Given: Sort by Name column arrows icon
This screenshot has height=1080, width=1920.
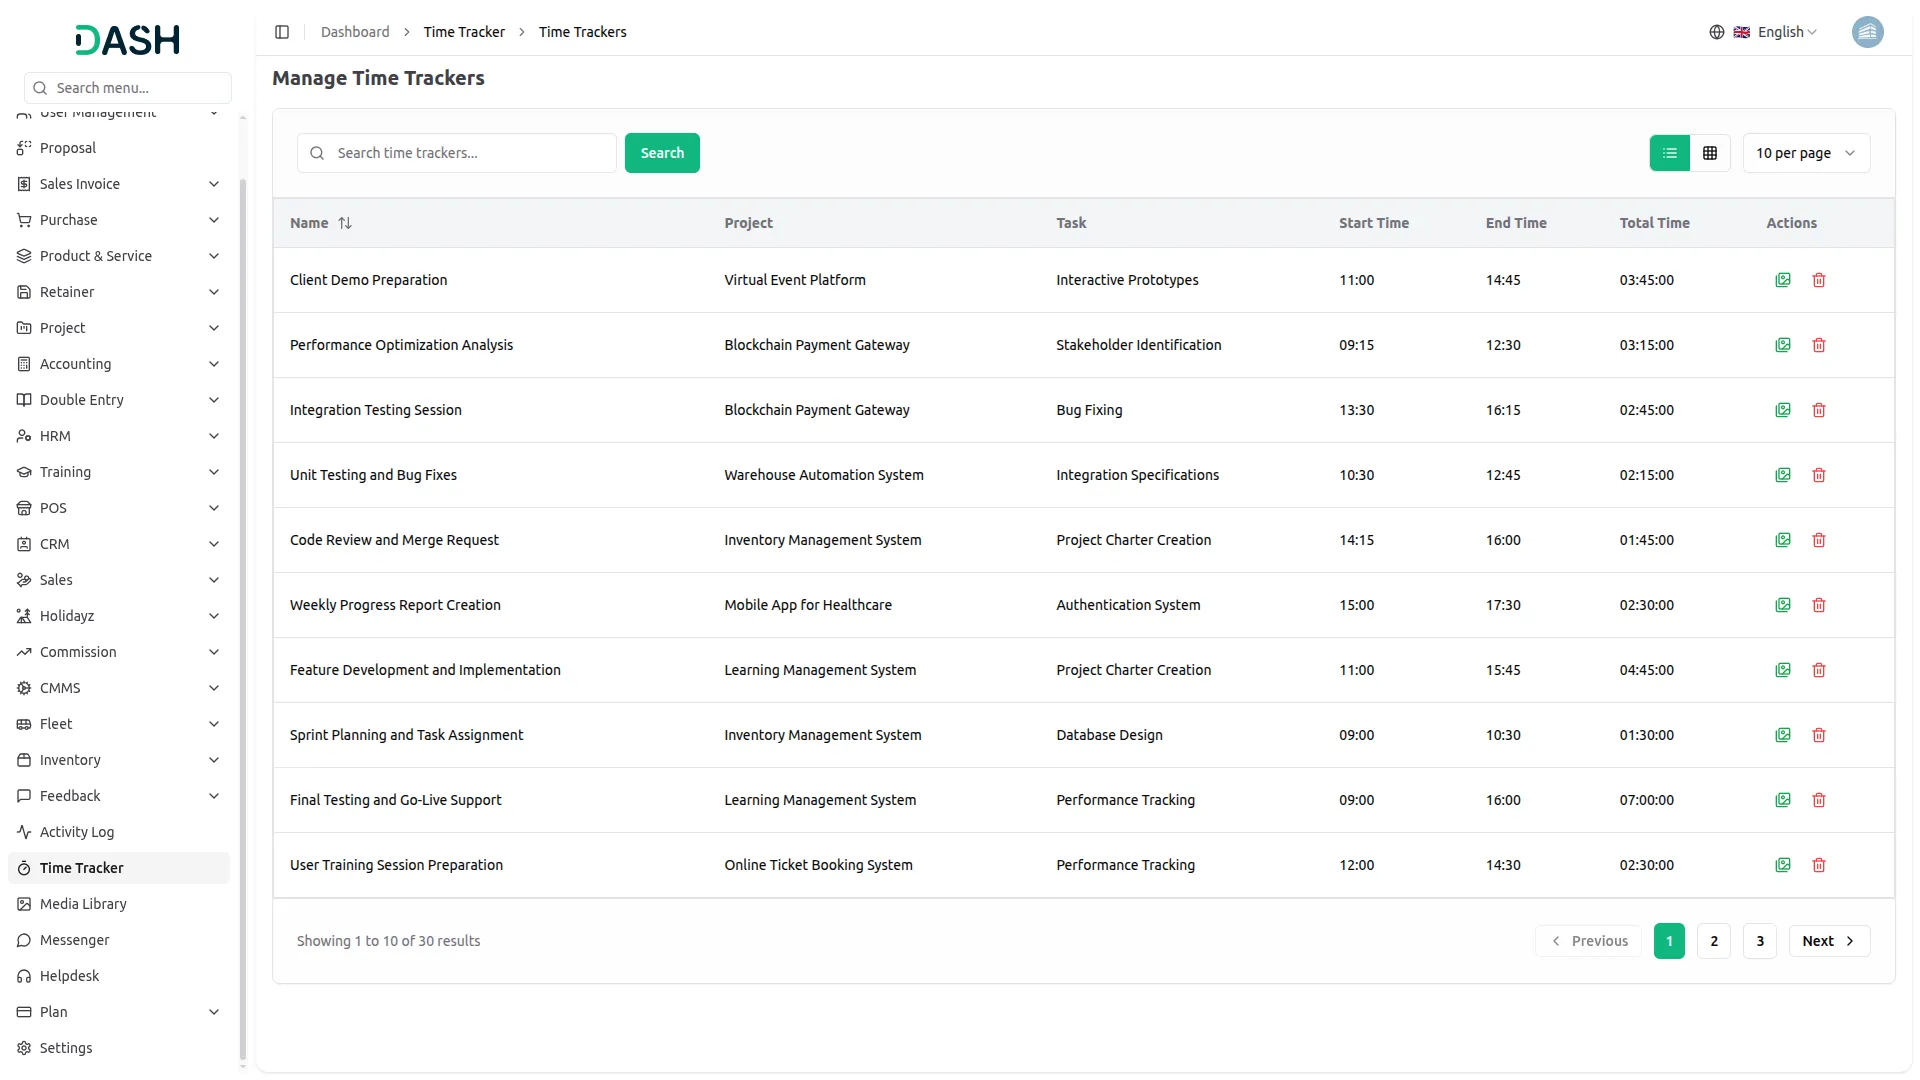Looking at the screenshot, I should pos(345,223).
